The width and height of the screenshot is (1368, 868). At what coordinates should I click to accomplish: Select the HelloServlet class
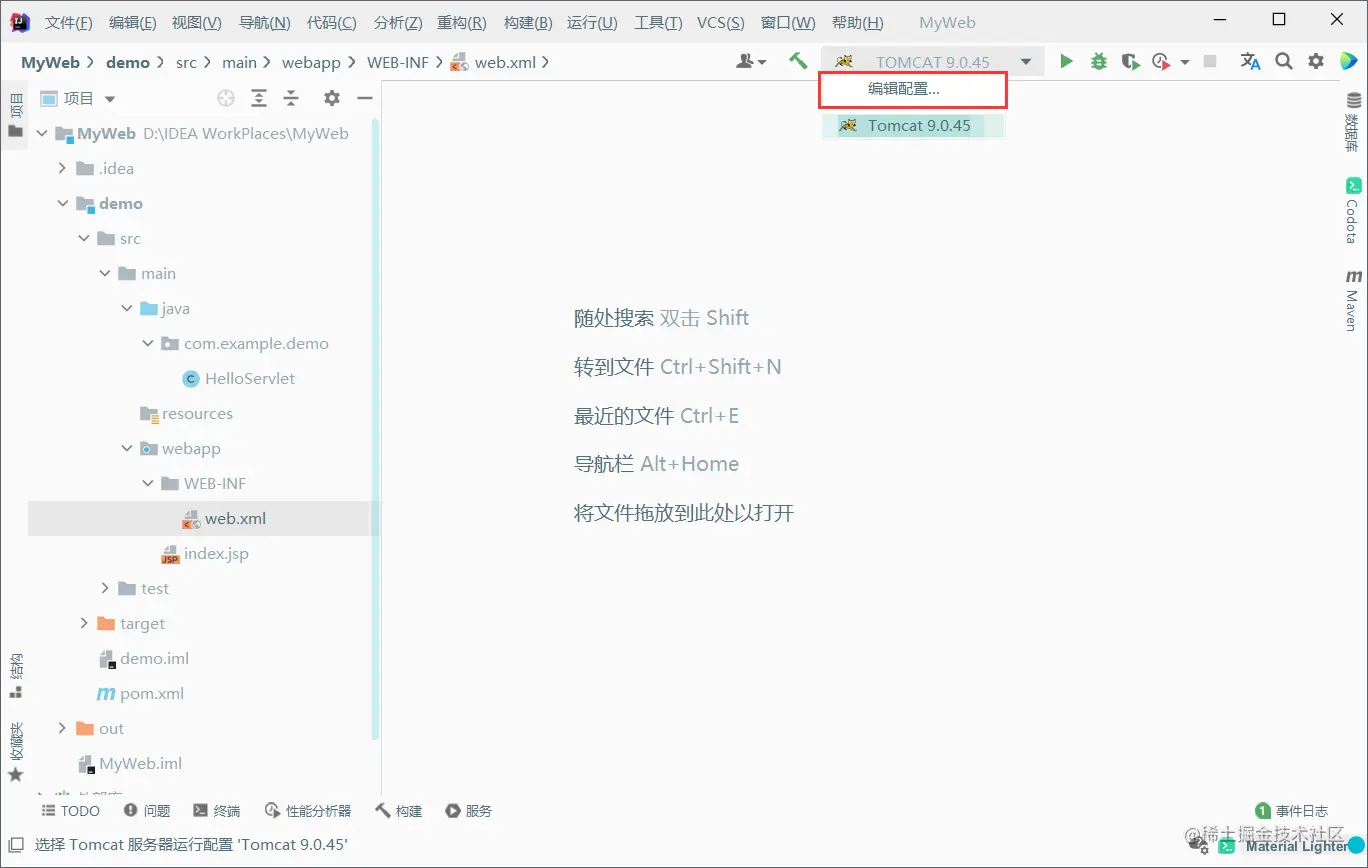coord(239,378)
